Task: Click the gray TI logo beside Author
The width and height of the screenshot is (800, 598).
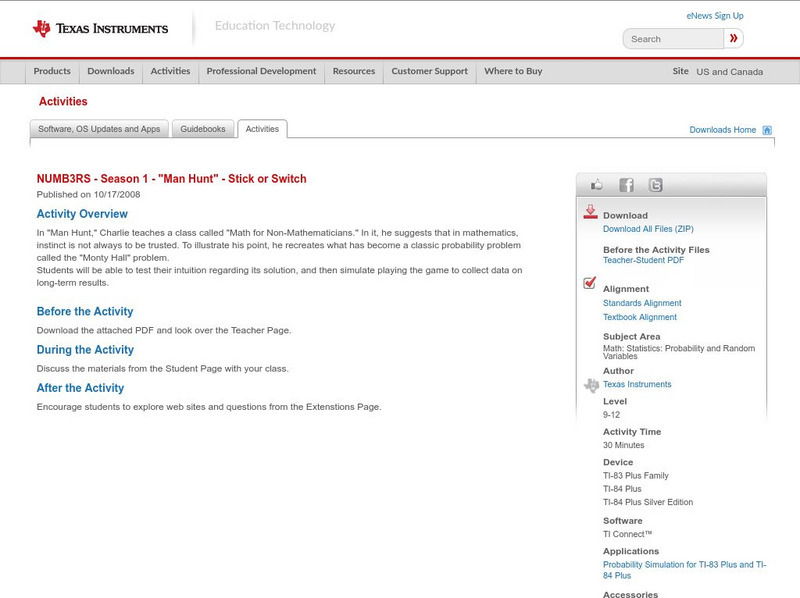Action: (591, 385)
